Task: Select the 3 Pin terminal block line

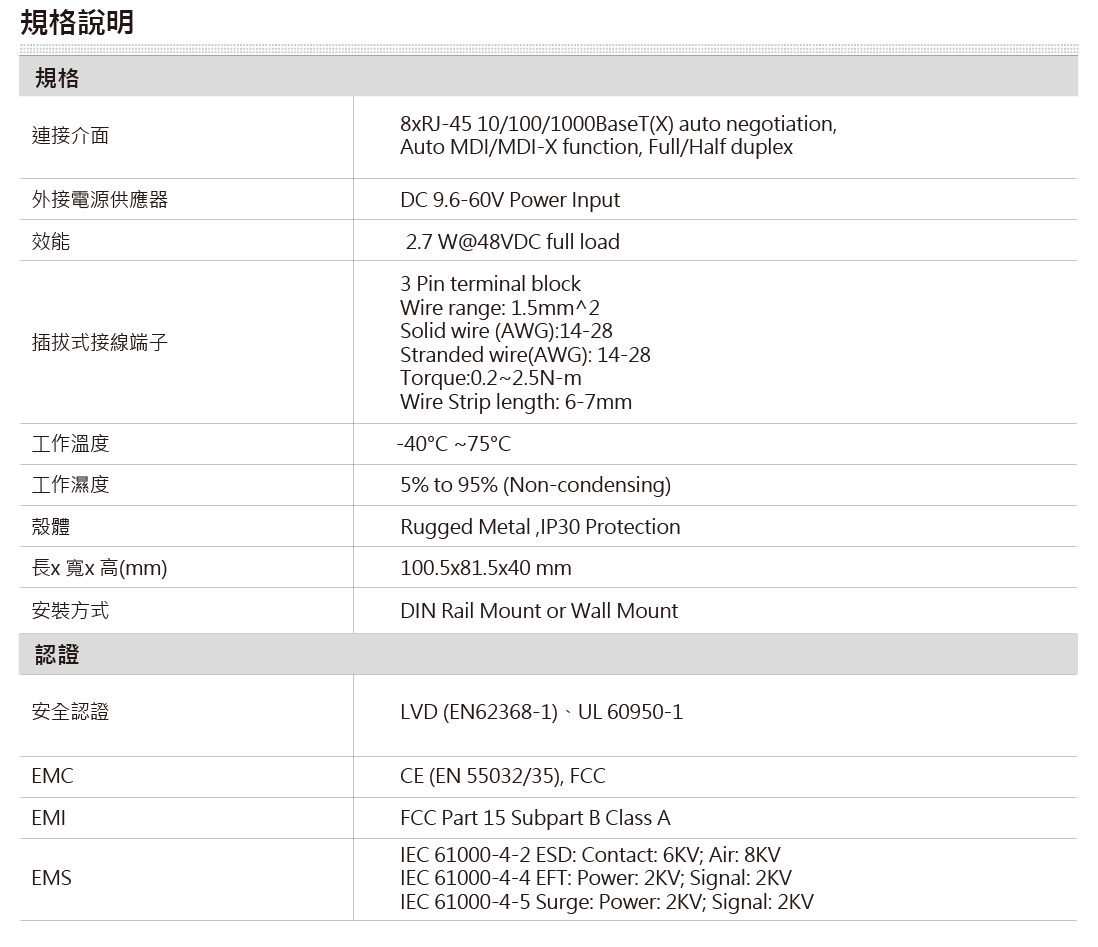Action: pos(490,283)
